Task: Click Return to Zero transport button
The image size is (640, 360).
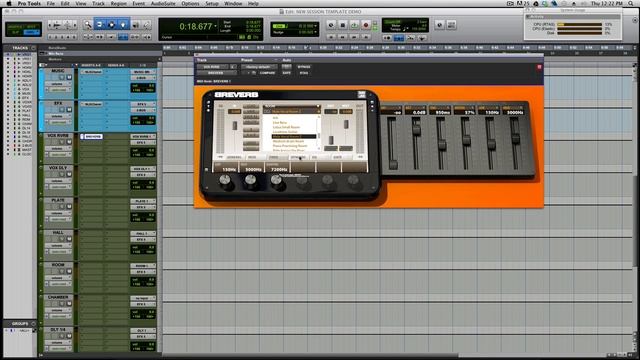Action: pos(331,37)
